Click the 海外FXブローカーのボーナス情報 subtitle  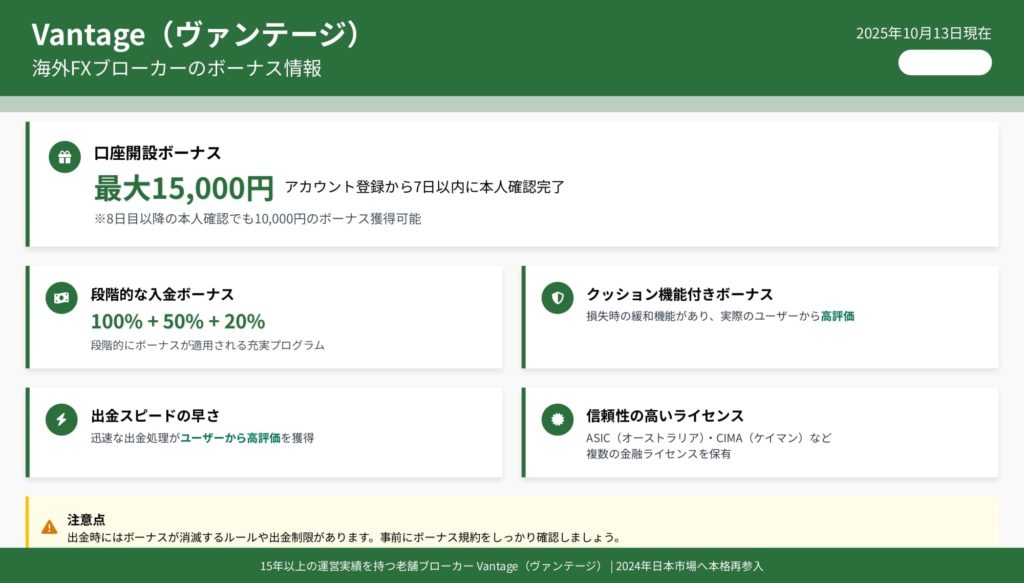click(176, 69)
